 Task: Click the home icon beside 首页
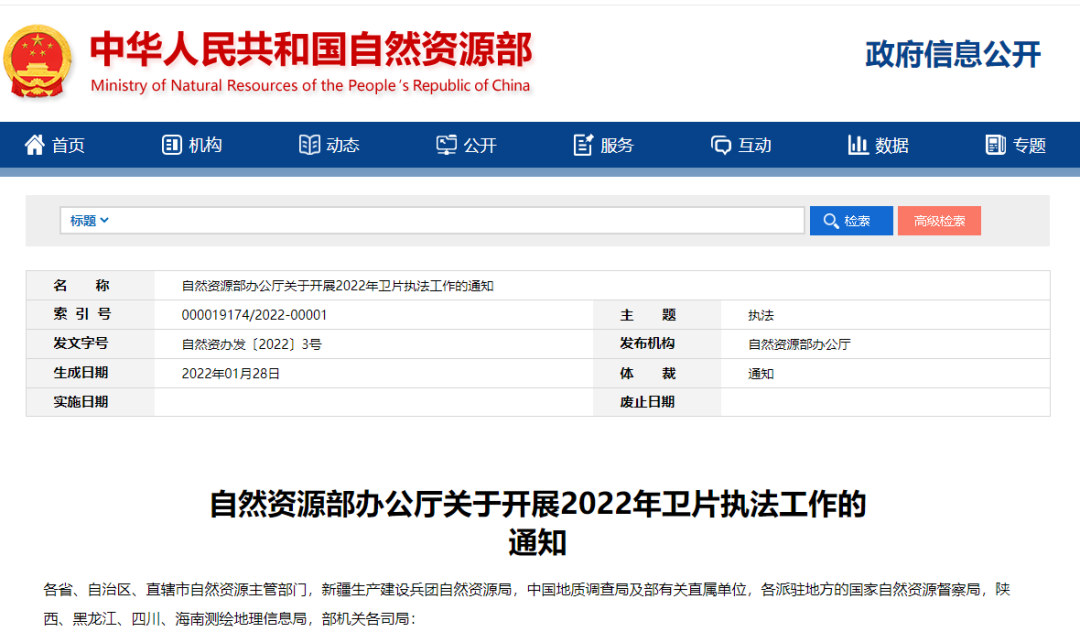35,145
